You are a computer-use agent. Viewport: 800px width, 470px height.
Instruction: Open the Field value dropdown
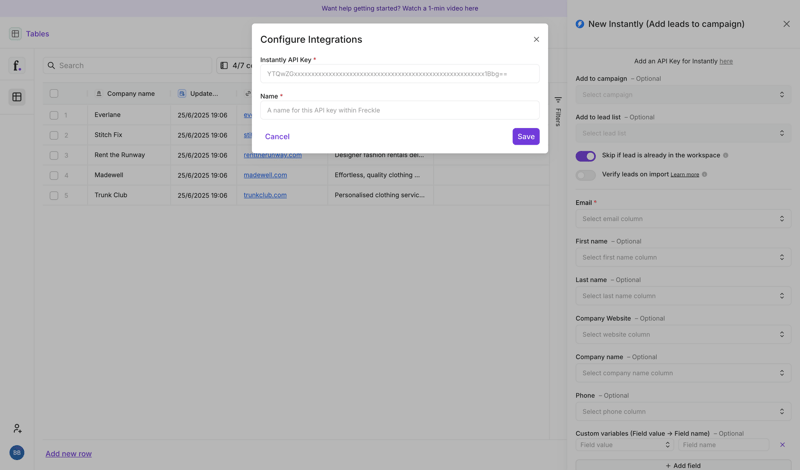coord(624,445)
